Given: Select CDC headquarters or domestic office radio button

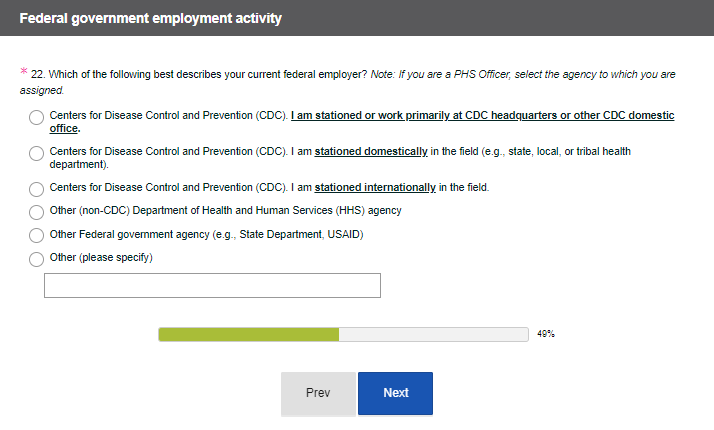Looking at the screenshot, I should pos(37,117).
